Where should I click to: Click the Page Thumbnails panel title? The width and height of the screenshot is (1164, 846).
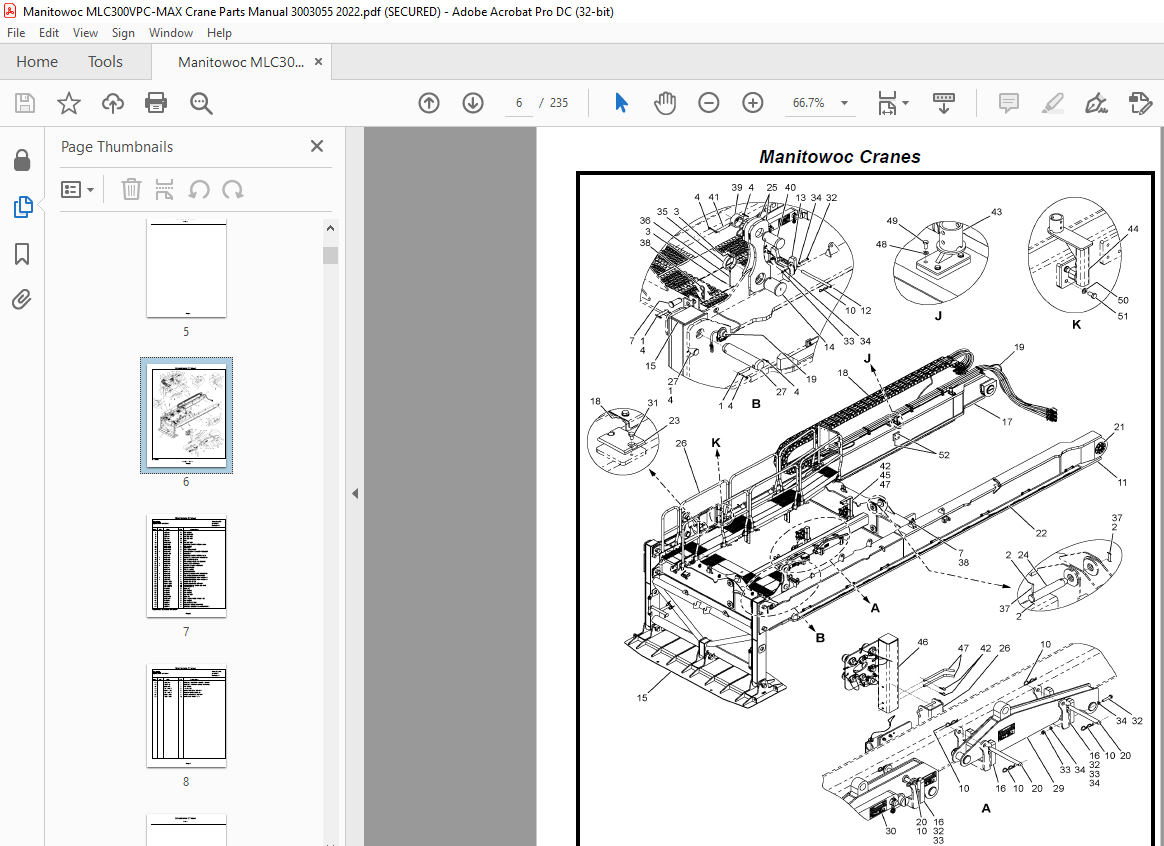point(117,147)
